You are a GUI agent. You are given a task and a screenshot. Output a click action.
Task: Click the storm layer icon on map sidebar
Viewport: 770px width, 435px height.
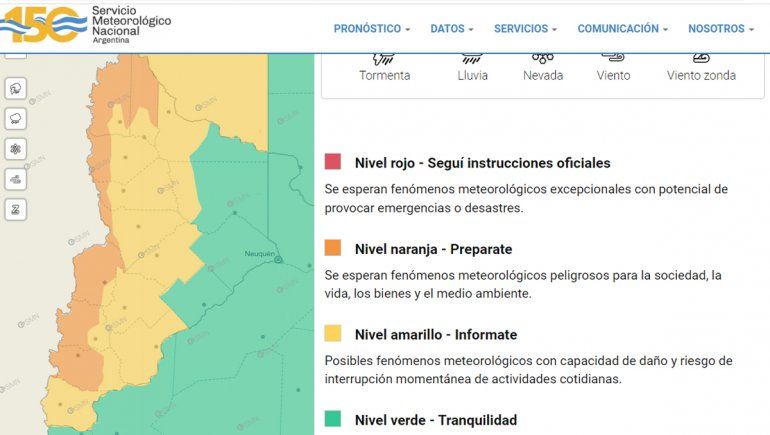(x=16, y=88)
